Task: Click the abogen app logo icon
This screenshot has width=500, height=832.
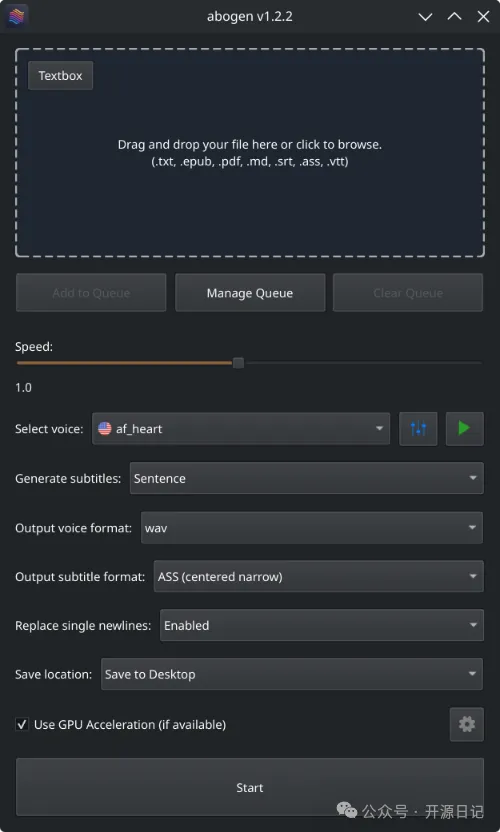Action: tap(16, 16)
